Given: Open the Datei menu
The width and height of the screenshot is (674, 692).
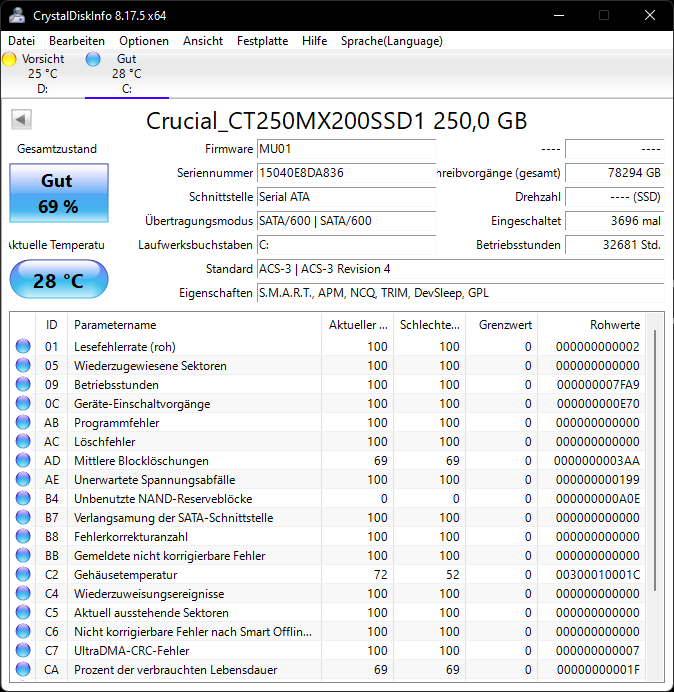Looking at the screenshot, I should coord(21,41).
